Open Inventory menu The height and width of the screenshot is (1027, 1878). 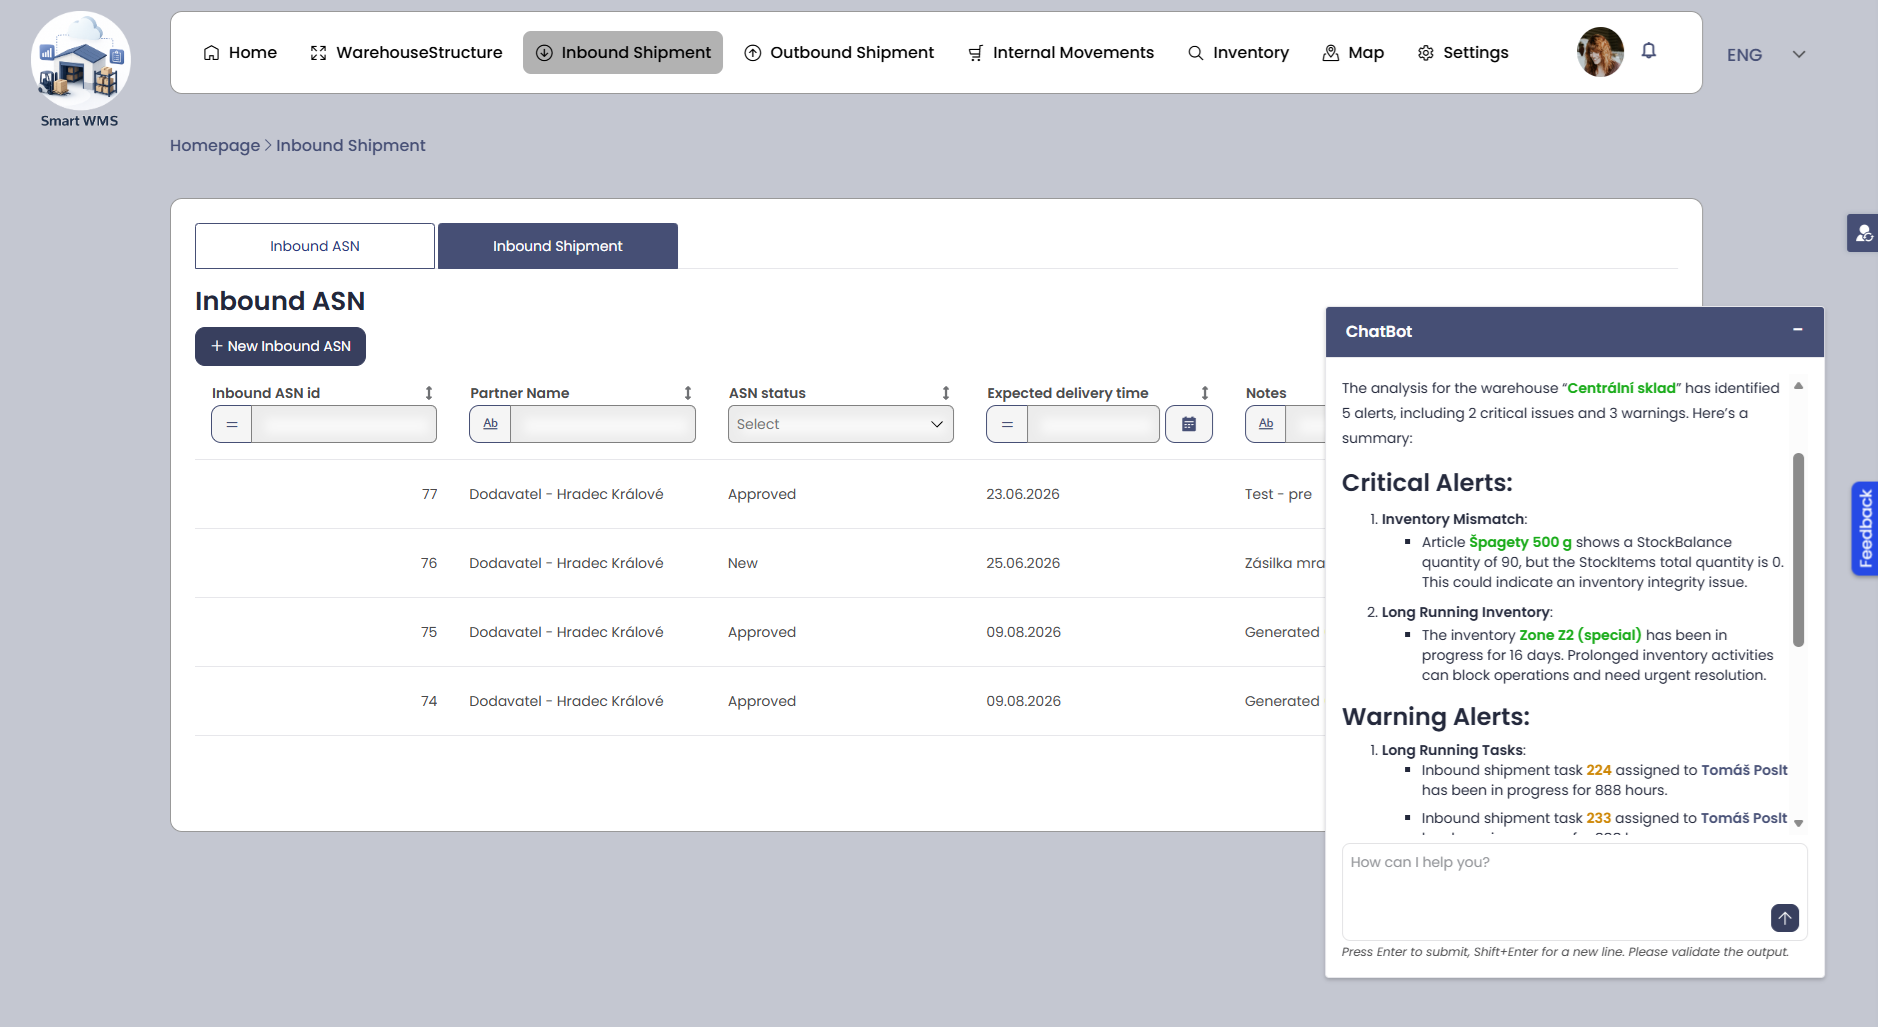click(x=1238, y=52)
